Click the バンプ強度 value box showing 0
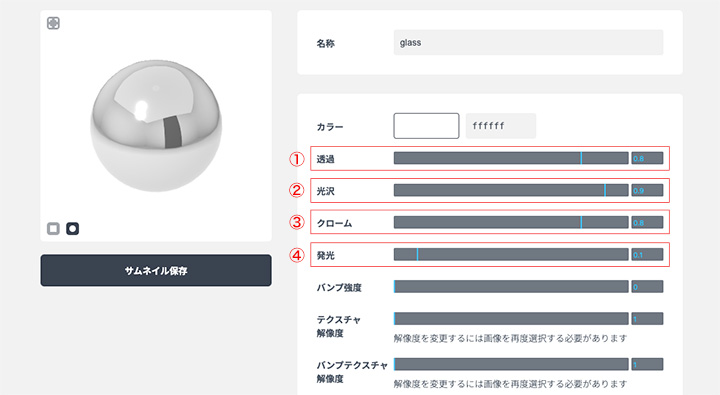Image resolution: width=720 pixels, height=395 pixels. (x=647, y=287)
